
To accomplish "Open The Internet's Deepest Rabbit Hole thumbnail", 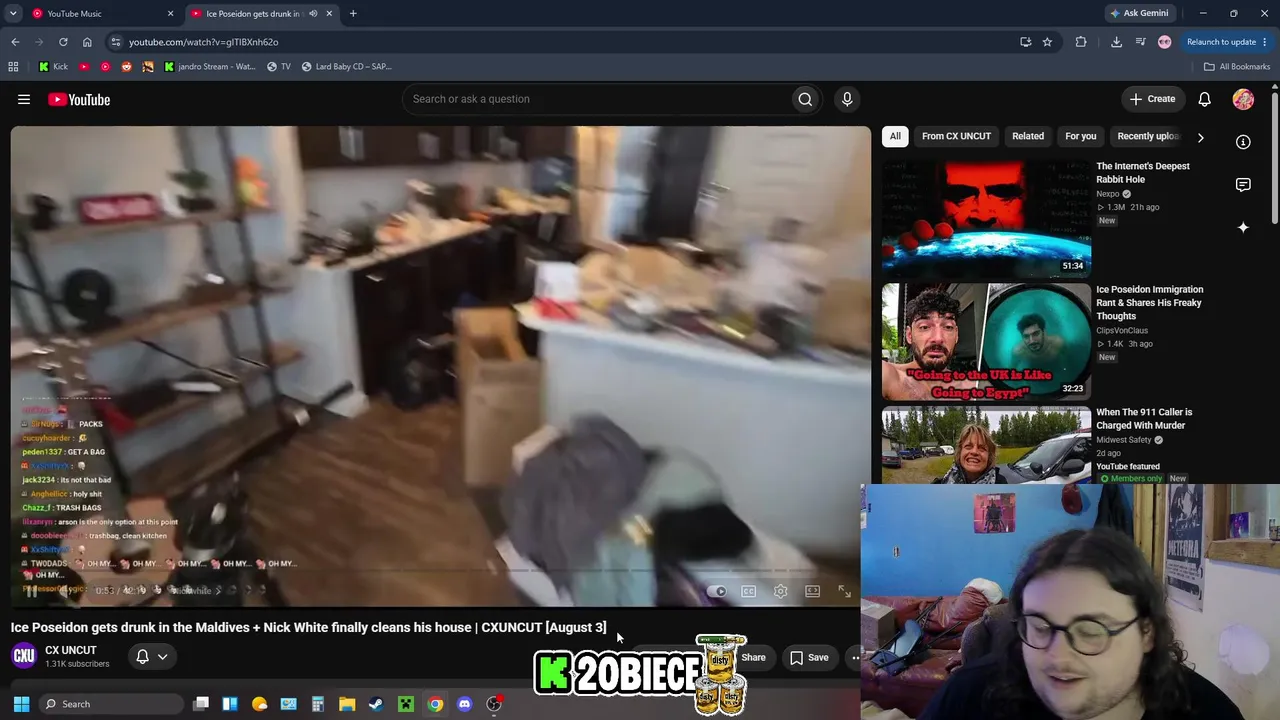I will [x=986, y=217].
